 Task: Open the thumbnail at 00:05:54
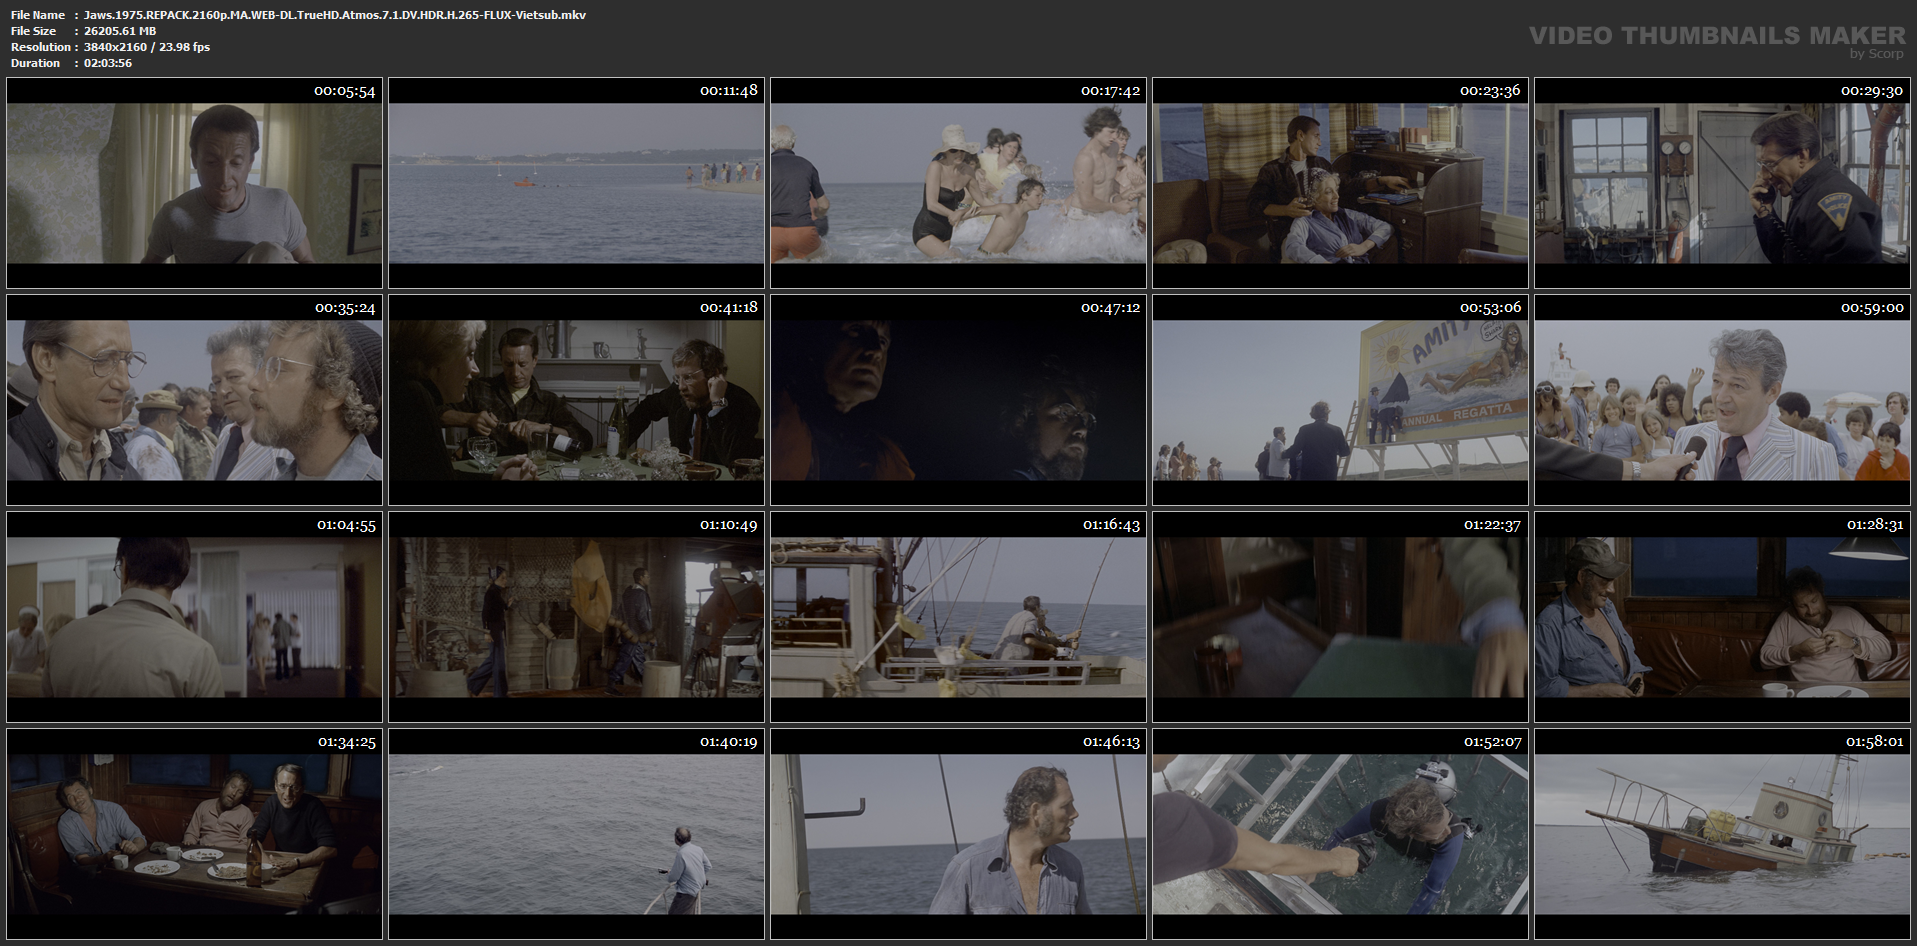(194, 183)
